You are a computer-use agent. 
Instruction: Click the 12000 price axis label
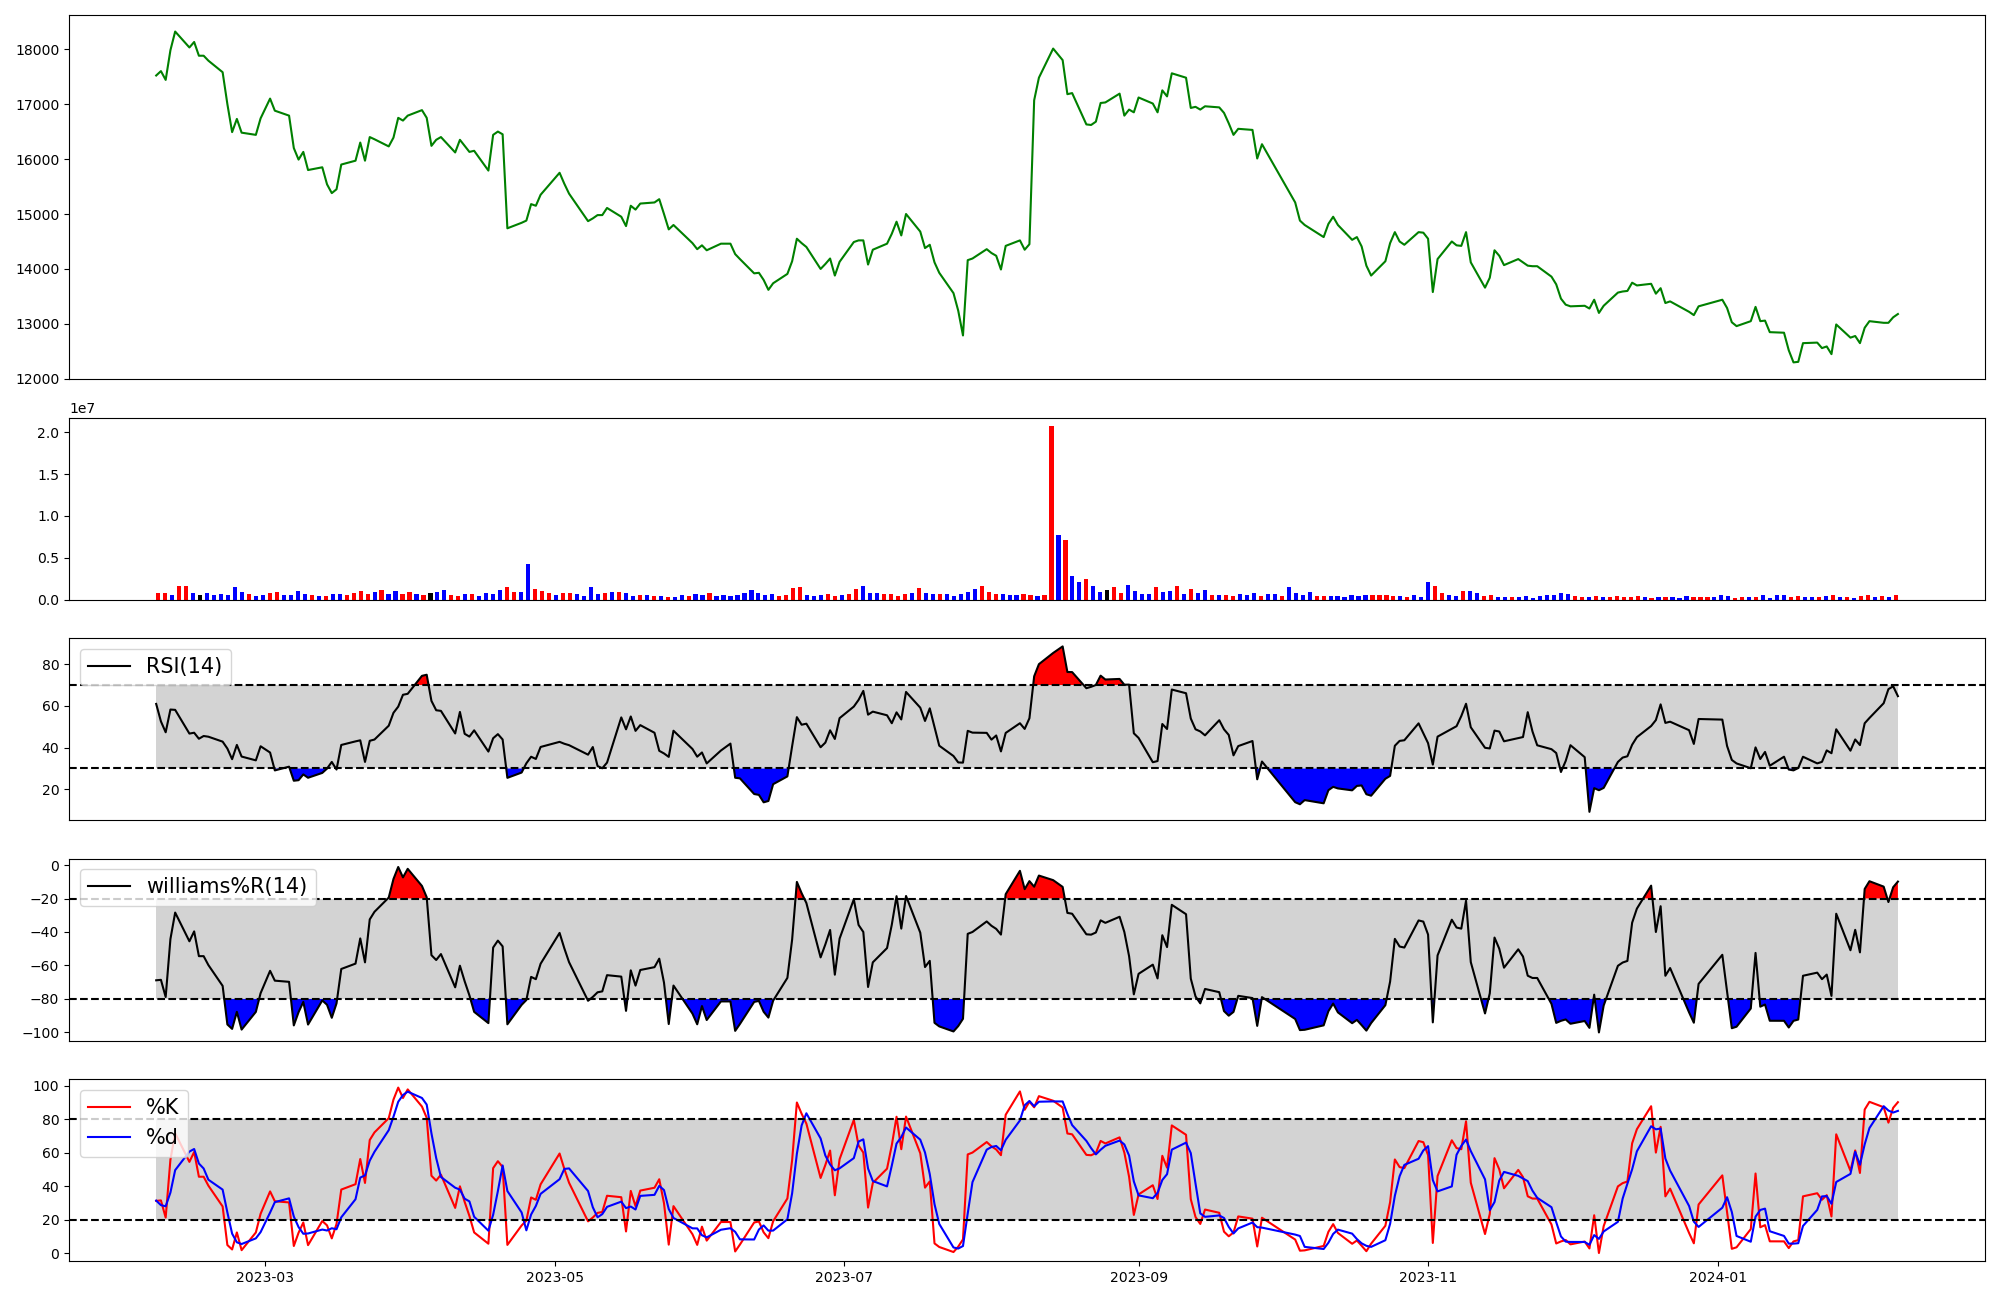(x=39, y=379)
